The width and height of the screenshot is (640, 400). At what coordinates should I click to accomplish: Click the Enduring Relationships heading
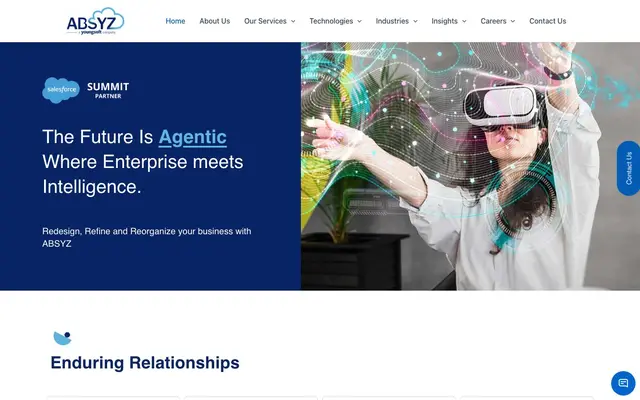click(145, 363)
